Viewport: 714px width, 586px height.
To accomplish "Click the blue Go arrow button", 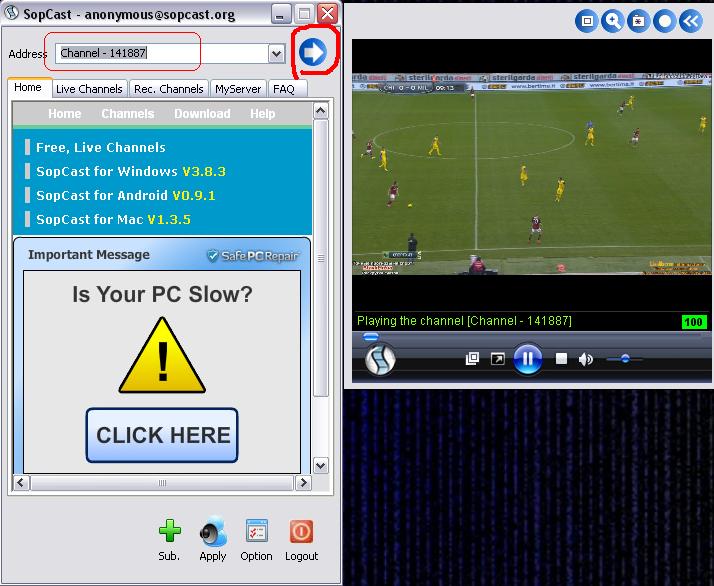I will [313, 52].
